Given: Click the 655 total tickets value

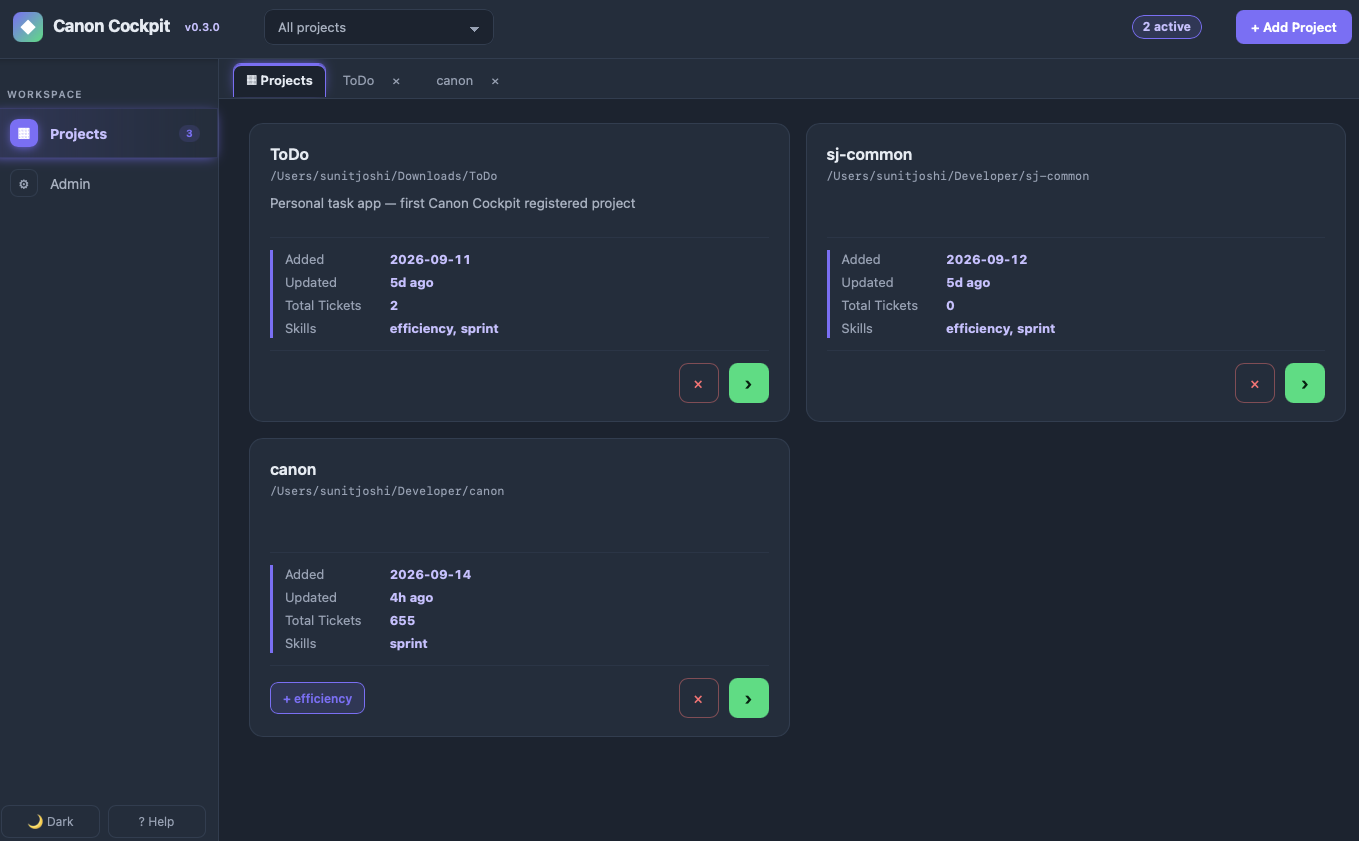Looking at the screenshot, I should [402, 620].
